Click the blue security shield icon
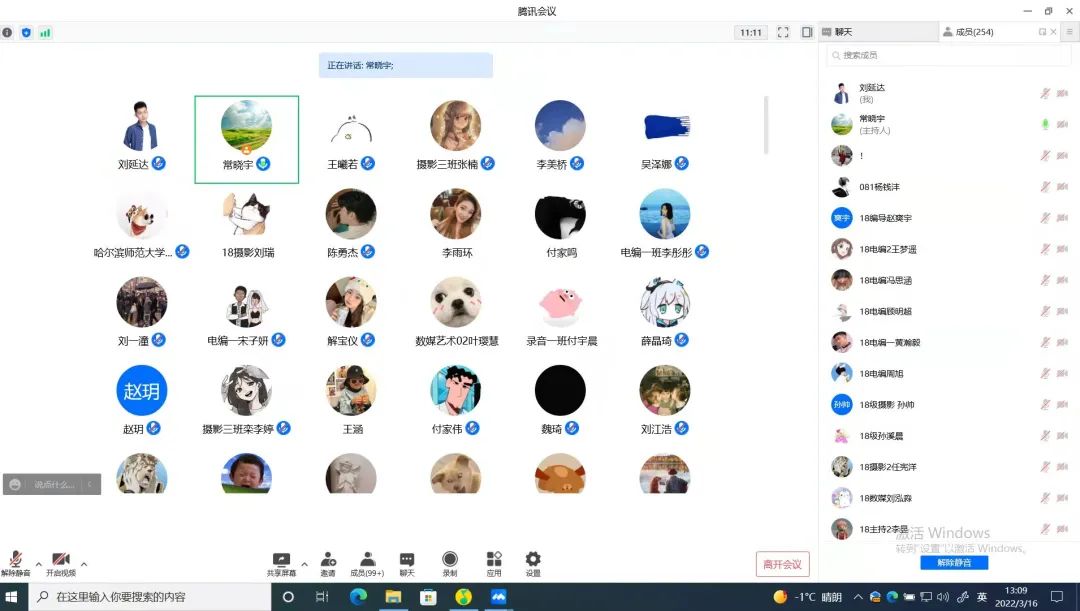The image size is (1080, 611). (x=26, y=32)
